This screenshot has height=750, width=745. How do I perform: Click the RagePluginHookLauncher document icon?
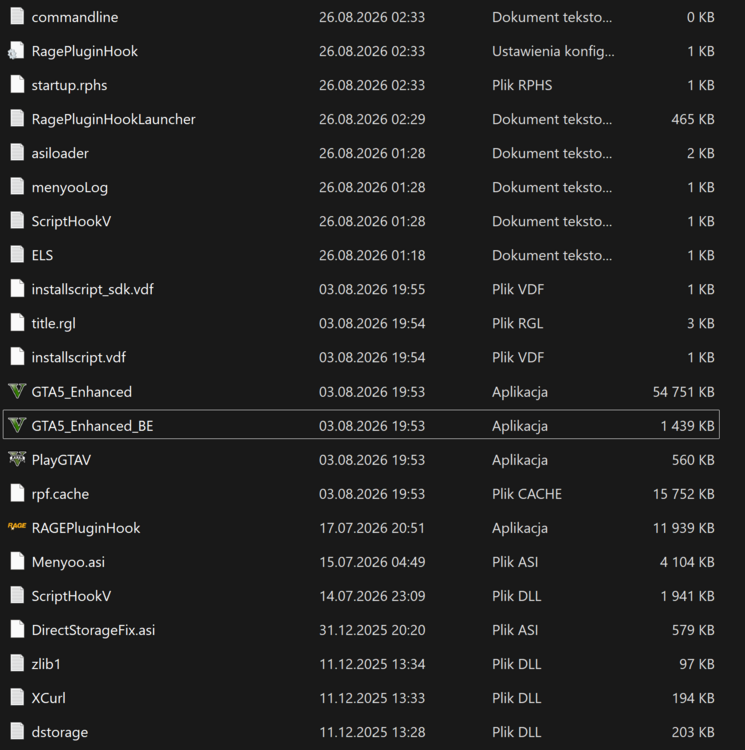[x=17, y=119]
